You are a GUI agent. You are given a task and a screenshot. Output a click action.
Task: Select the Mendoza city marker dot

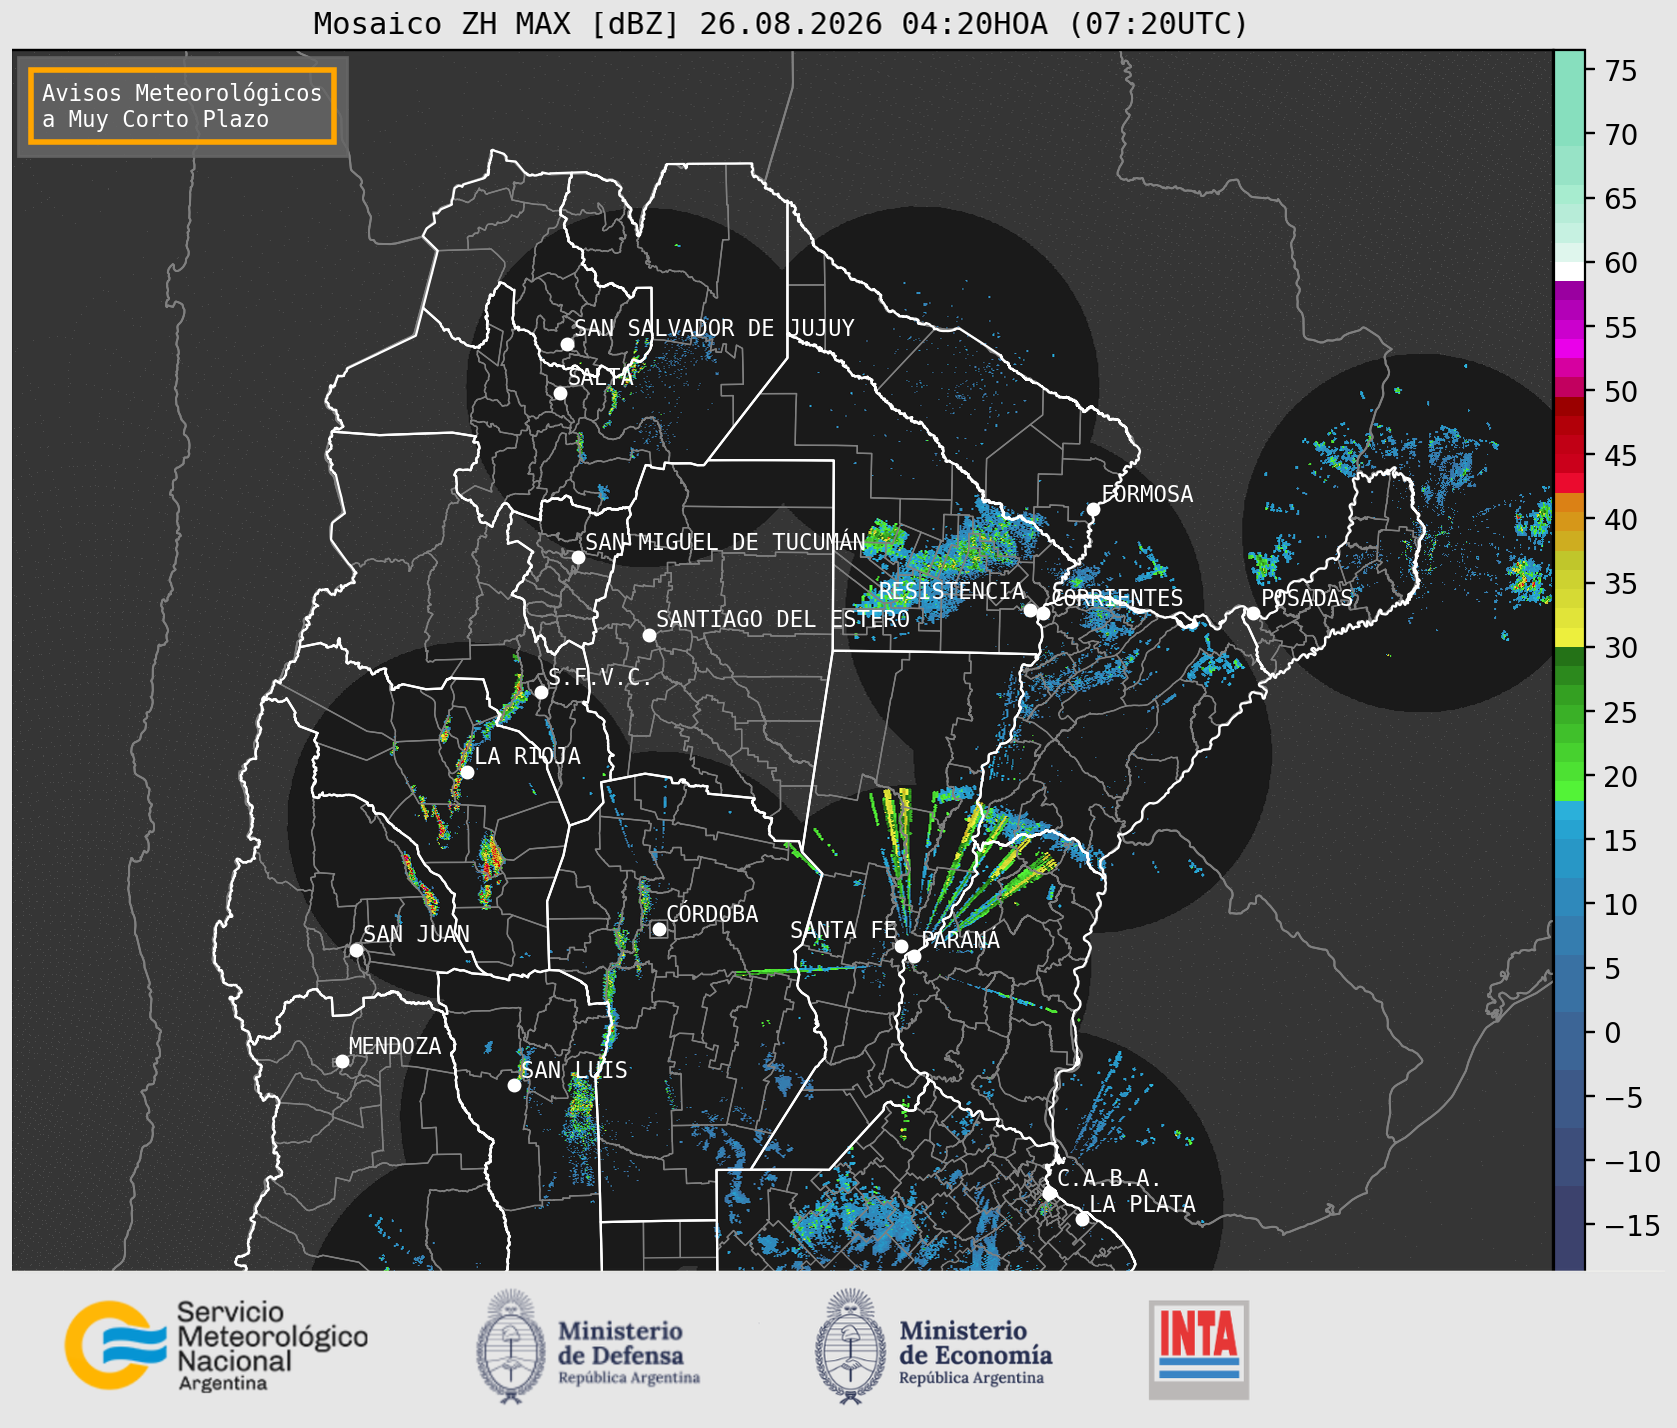[342, 1061]
